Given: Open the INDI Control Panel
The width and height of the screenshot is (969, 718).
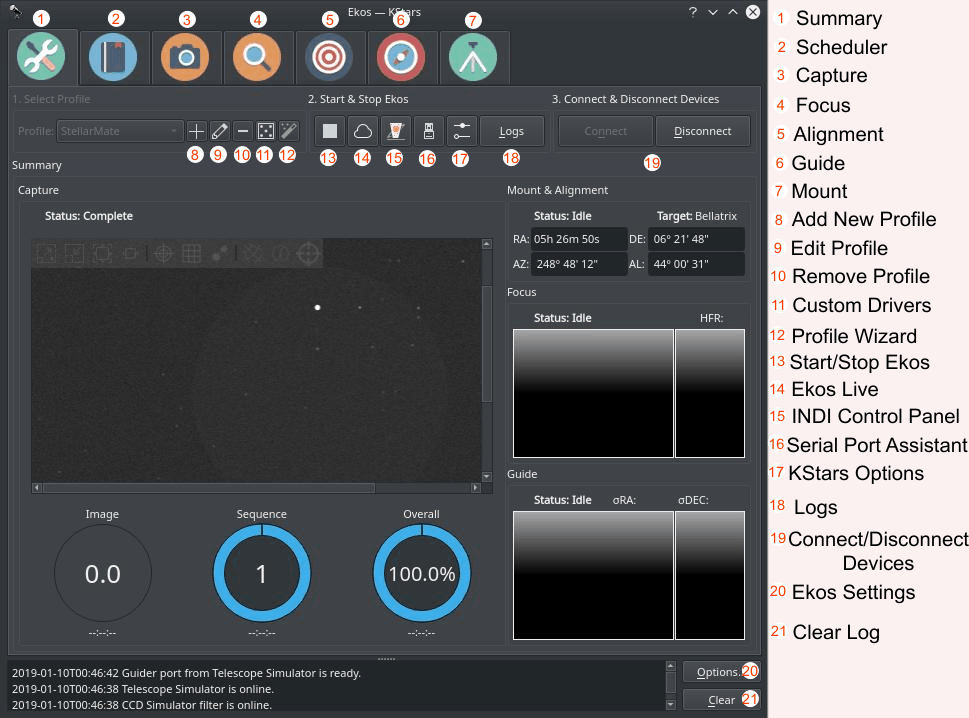Looking at the screenshot, I should point(395,131).
